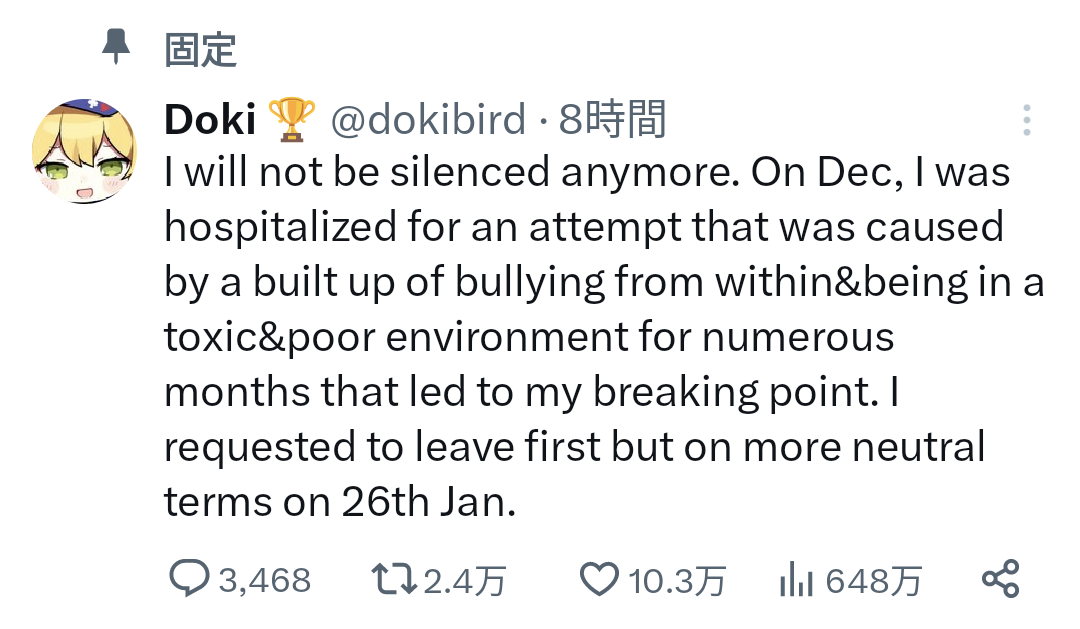Click the pinned tweet pin icon
The height and width of the screenshot is (629, 1080).
pos(117,46)
